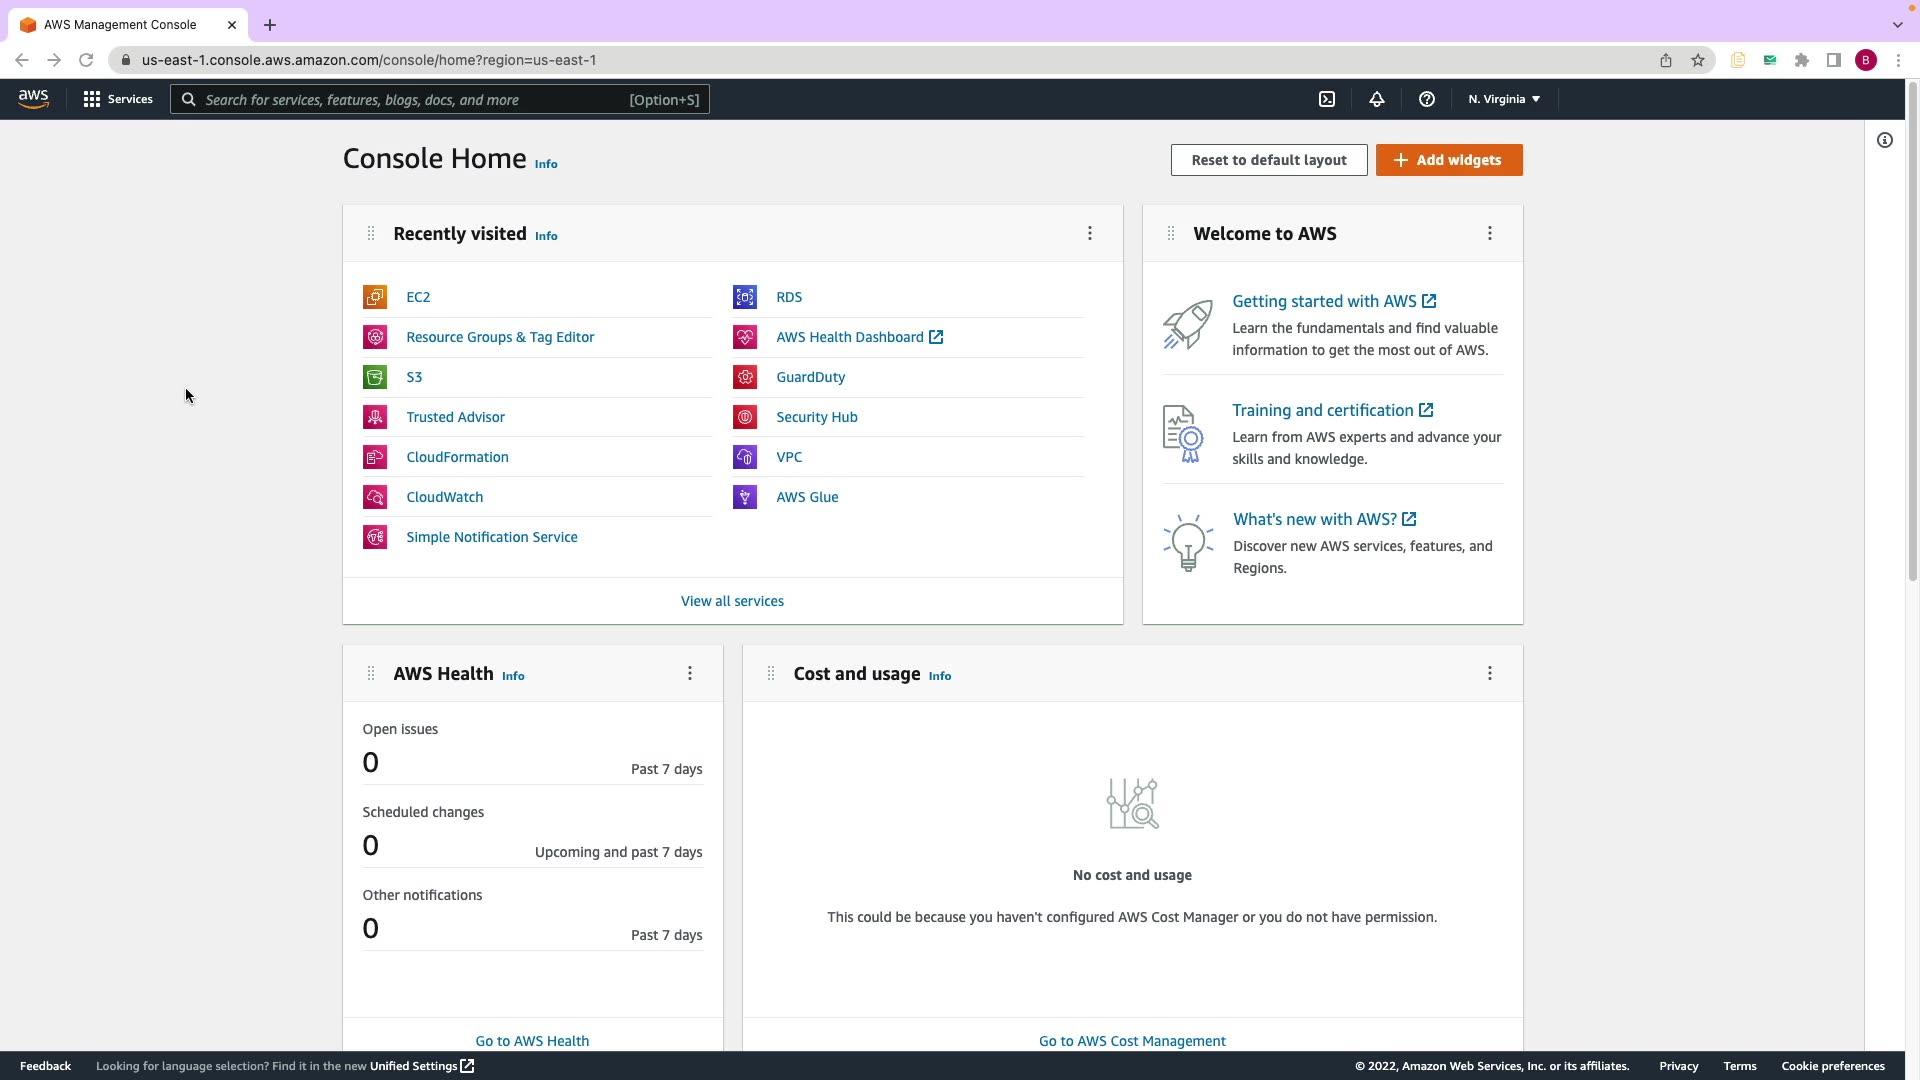Click the info panel icon at right
This screenshot has height=1080, width=1920.
point(1885,140)
